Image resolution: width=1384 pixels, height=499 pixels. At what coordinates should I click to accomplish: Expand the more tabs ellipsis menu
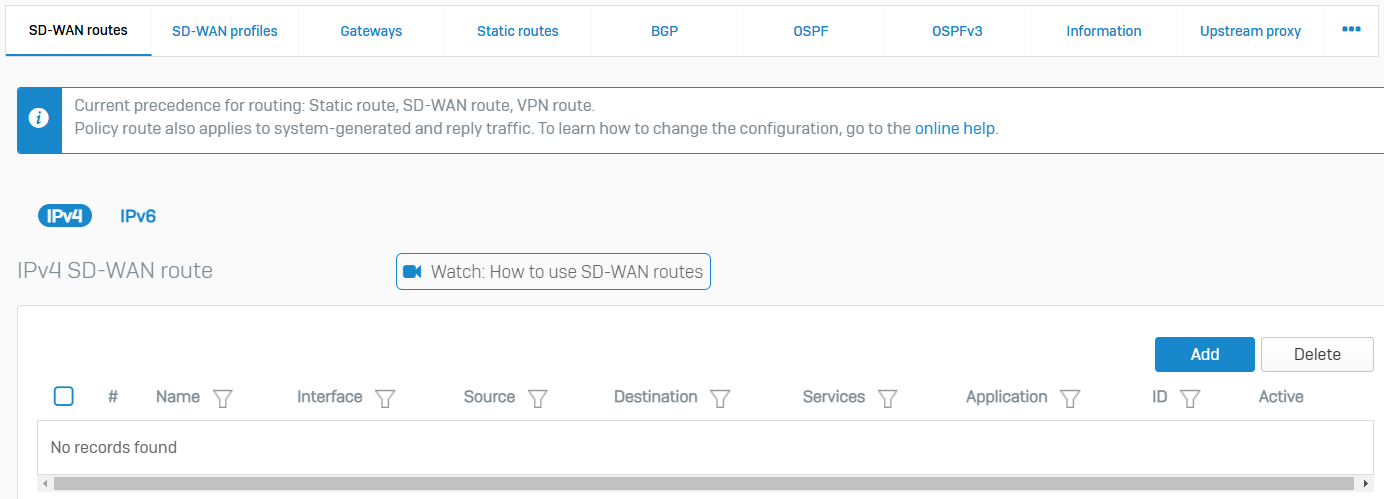click(x=1351, y=30)
